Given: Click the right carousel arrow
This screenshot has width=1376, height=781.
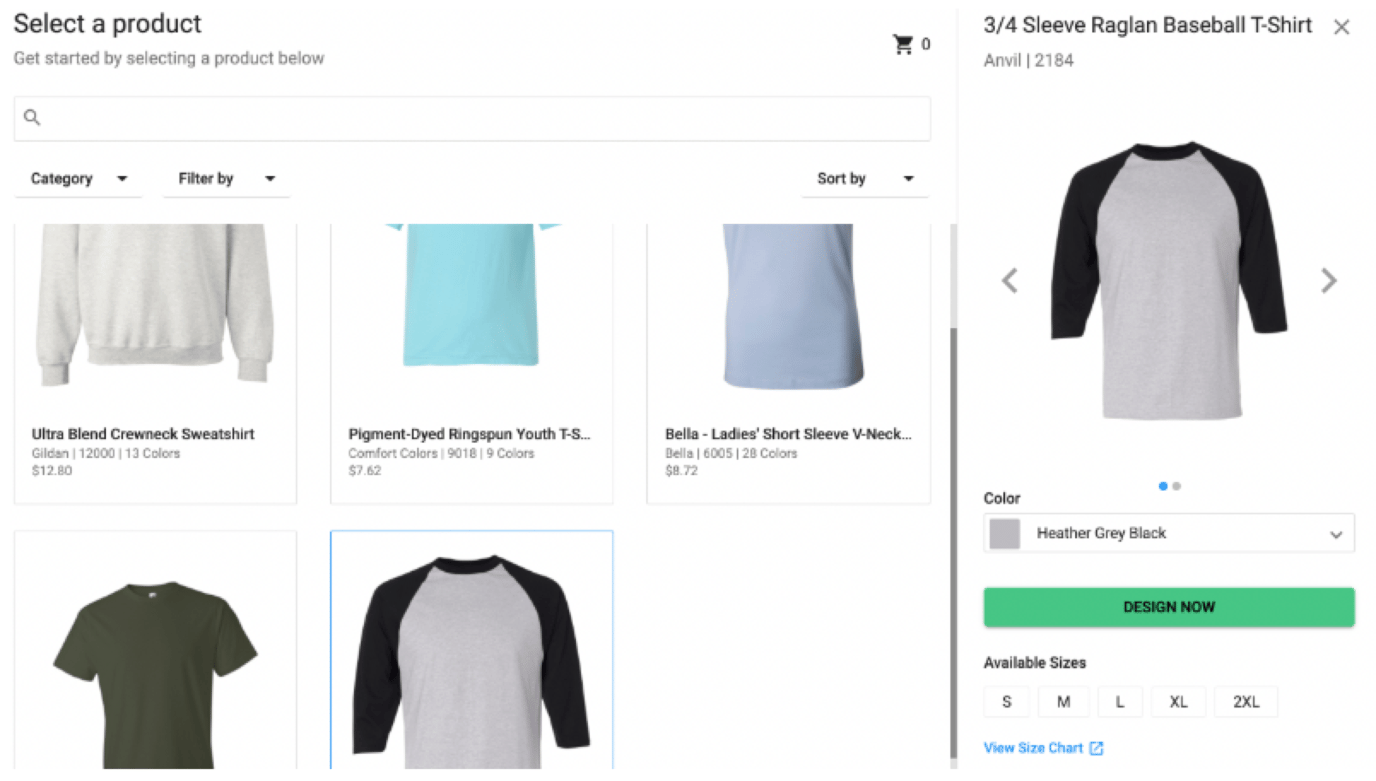Looking at the screenshot, I should (1329, 281).
